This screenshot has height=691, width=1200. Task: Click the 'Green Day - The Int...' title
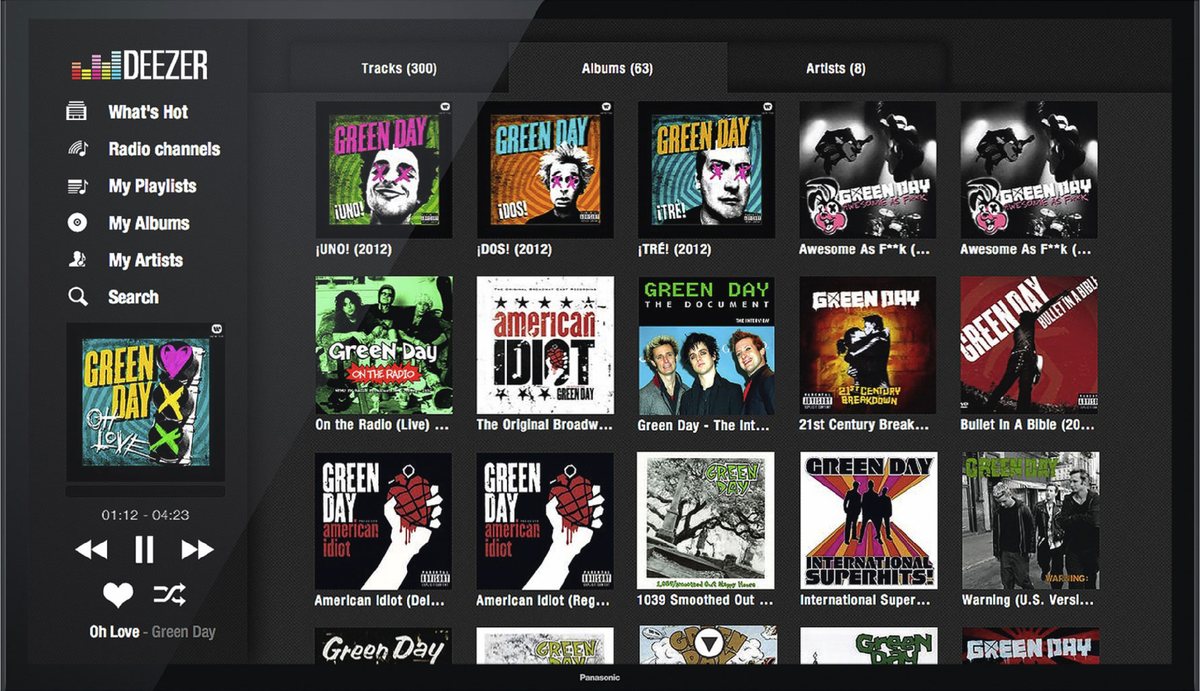coord(704,425)
